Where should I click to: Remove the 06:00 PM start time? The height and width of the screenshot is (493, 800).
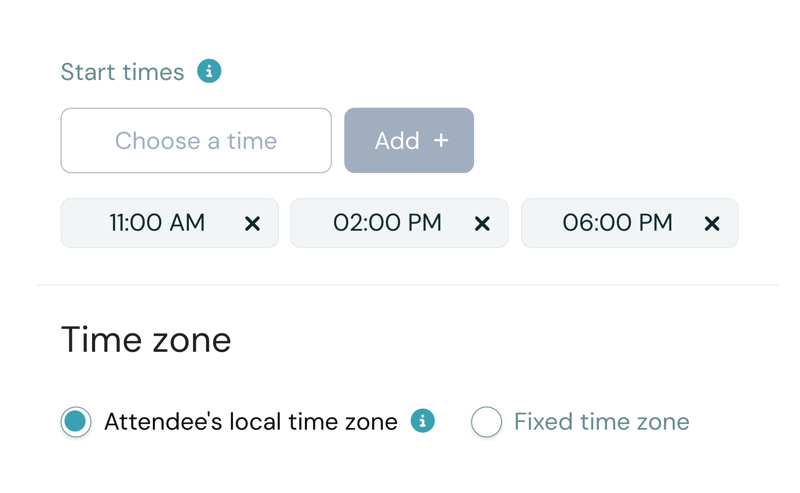pyautogui.click(x=712, y=223)
